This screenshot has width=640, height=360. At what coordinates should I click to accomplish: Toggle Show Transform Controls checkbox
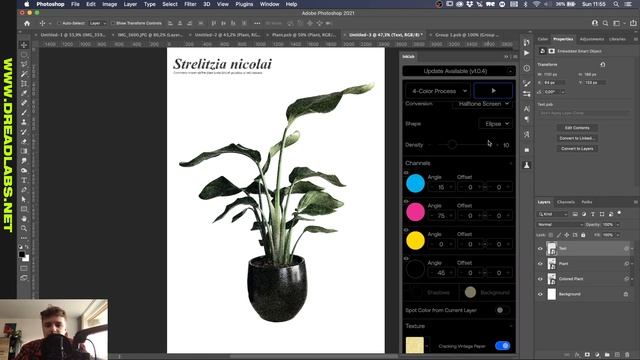113,23
